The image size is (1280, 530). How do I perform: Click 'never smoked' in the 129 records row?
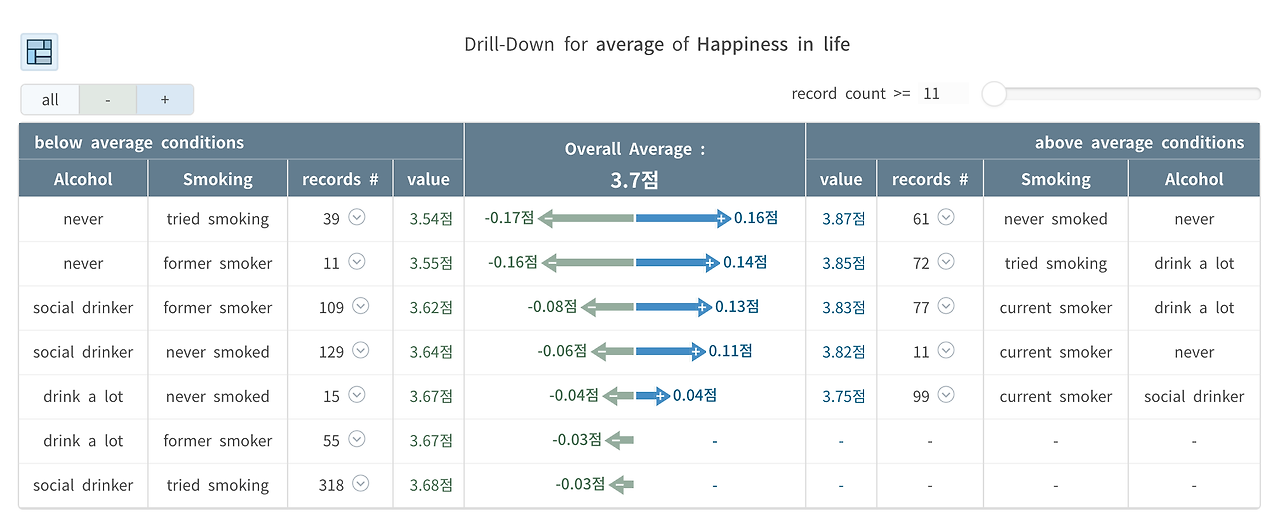point(218,352)
